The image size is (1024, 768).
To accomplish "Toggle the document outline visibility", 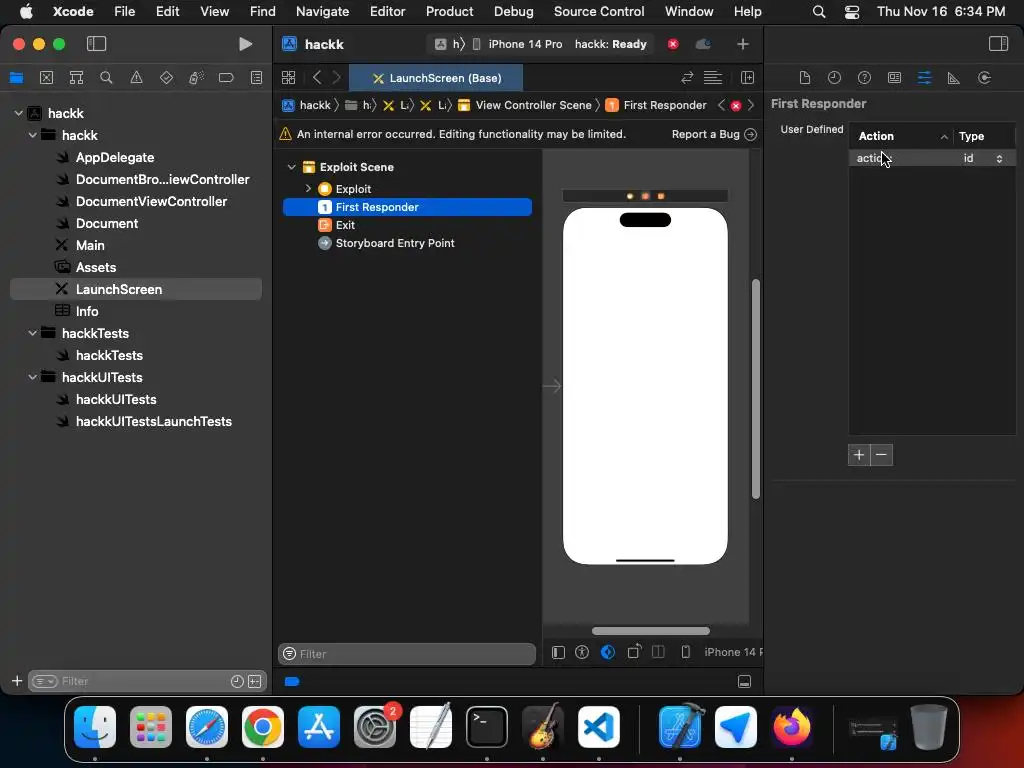I will pos(558,652).
